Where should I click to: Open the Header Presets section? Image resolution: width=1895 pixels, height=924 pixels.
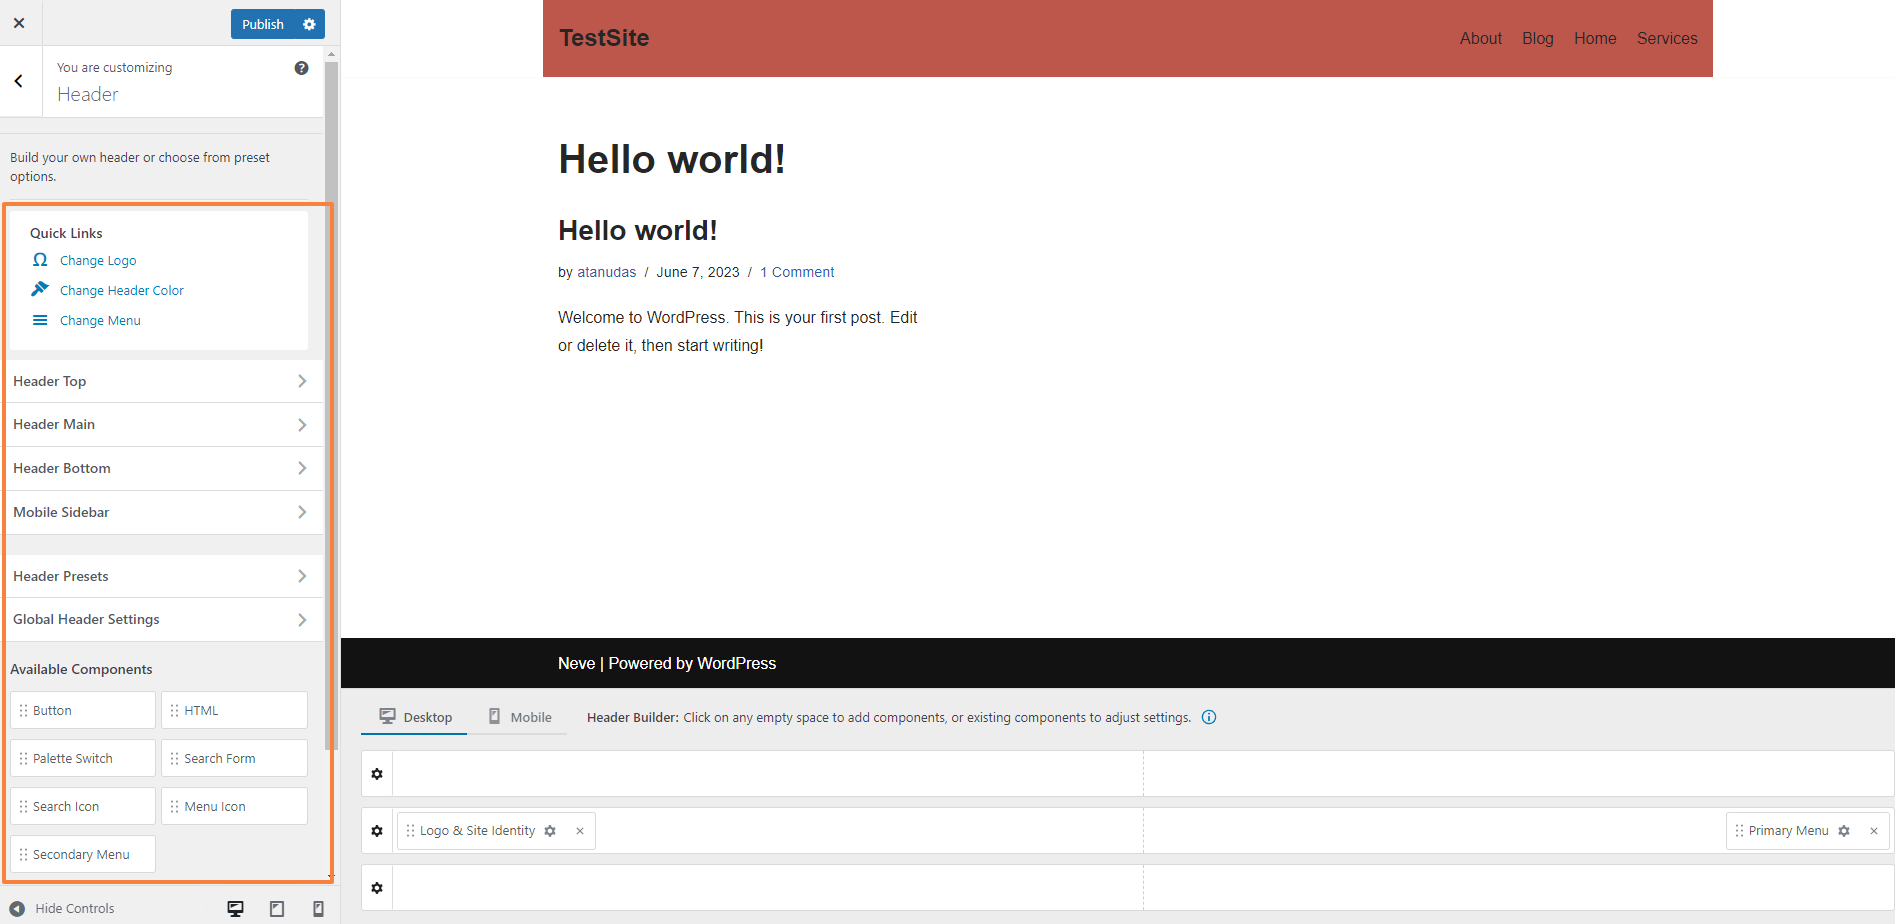click(163, 576)
